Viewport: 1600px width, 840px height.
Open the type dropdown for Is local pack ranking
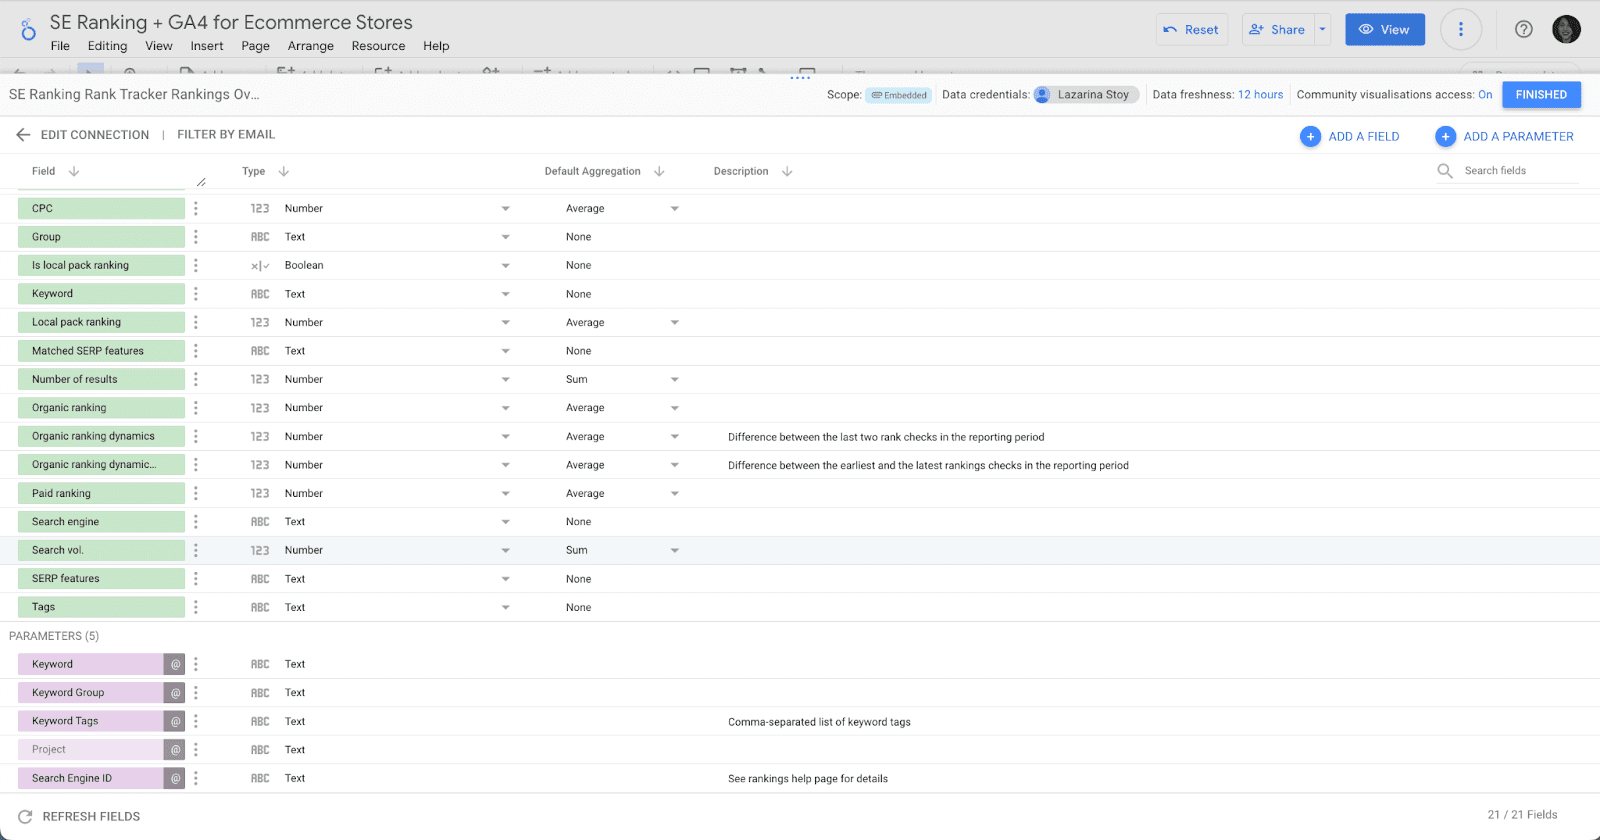pyautogui.click(x=505, y=266)
